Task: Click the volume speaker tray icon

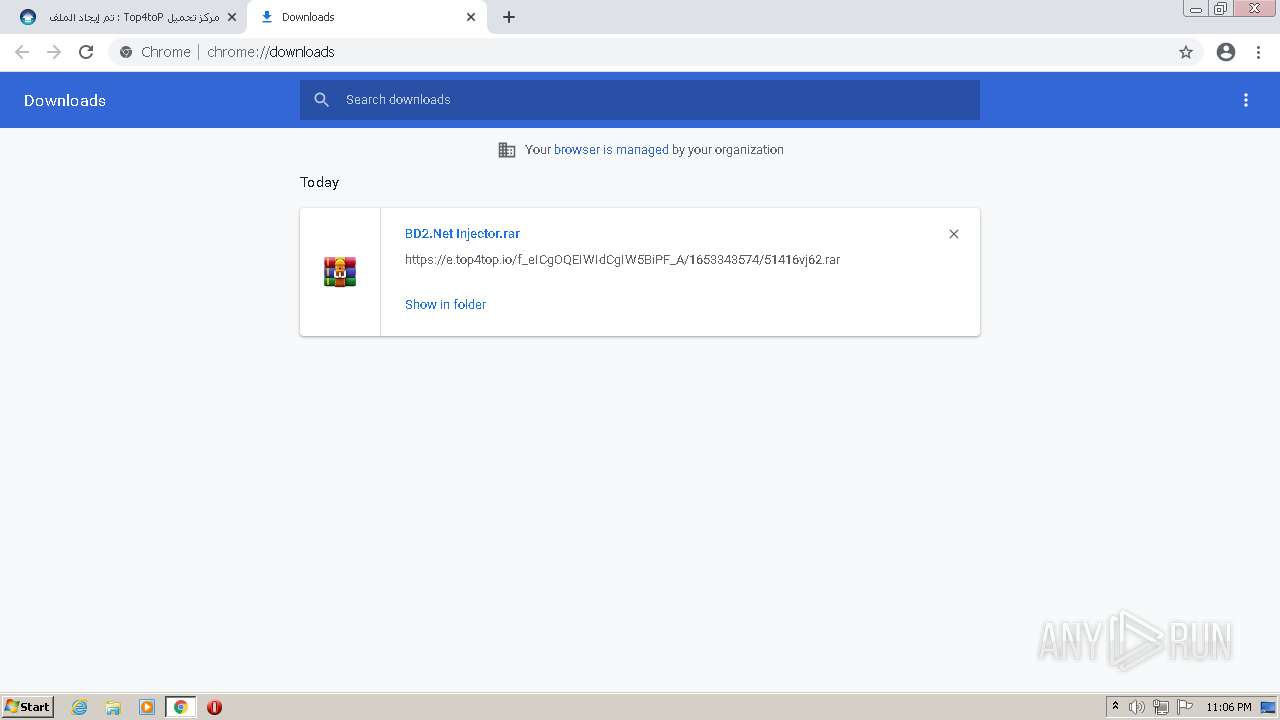Action: (1137, 707)
